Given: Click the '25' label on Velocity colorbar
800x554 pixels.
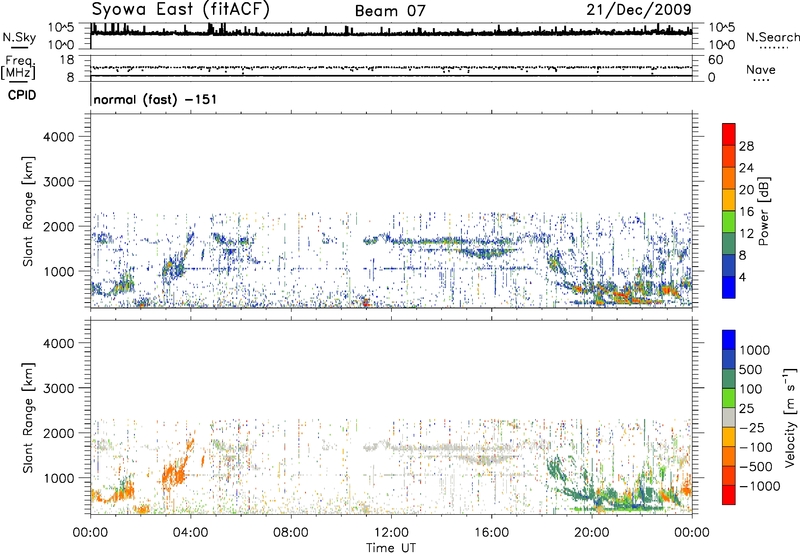Looking at the screenshot, I should click(746, 408).
